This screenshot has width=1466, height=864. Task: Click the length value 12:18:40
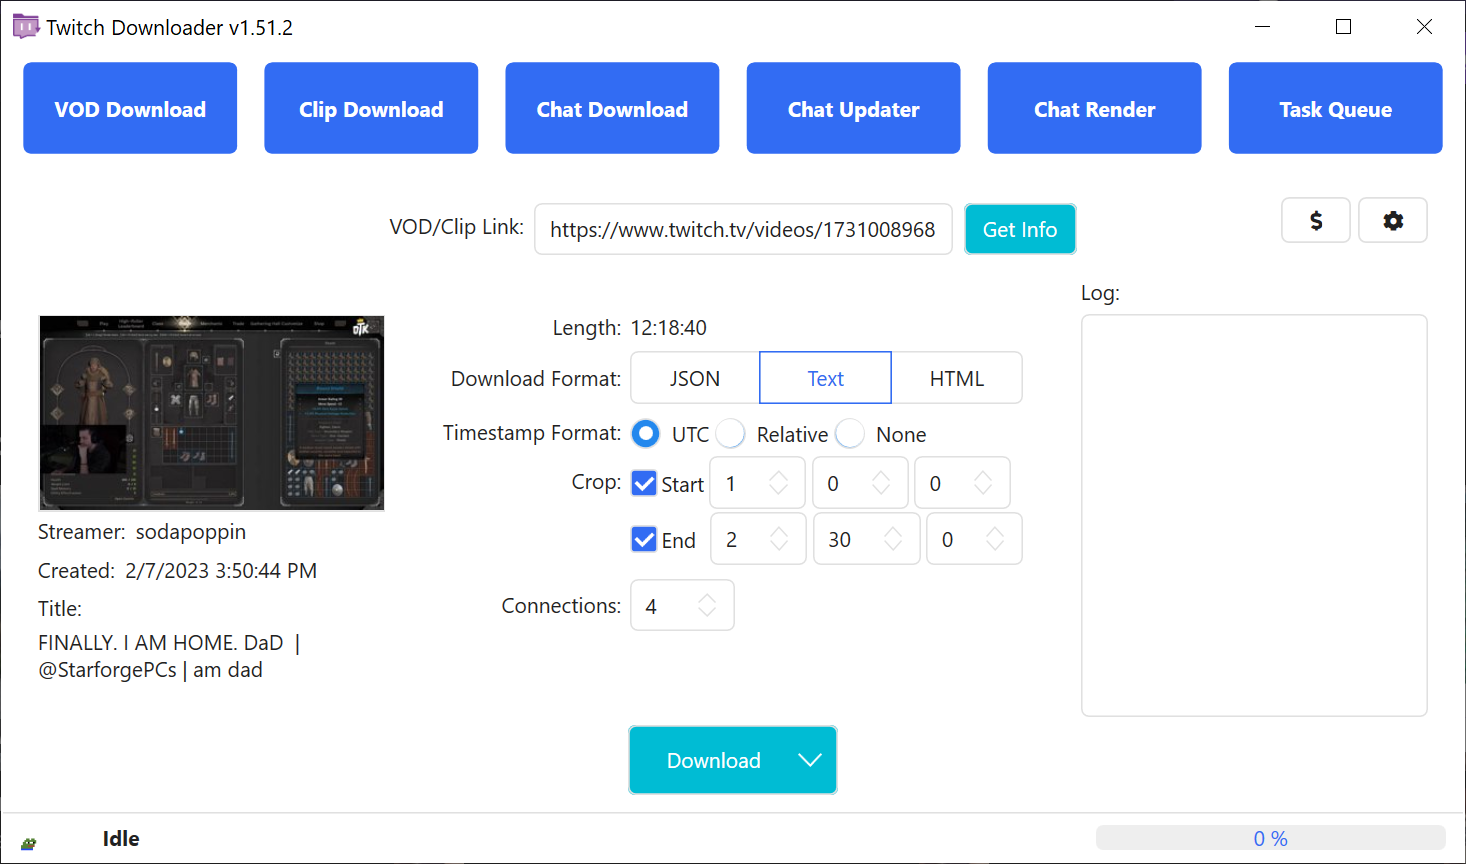tap(668, 328)
